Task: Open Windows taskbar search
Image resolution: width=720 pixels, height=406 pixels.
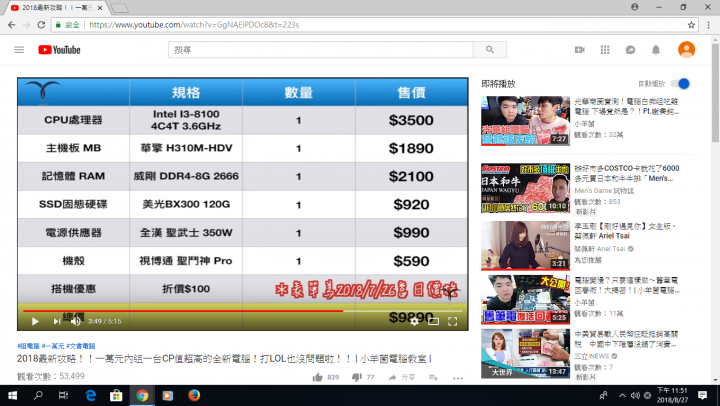Action: click(x=38, y=395)
